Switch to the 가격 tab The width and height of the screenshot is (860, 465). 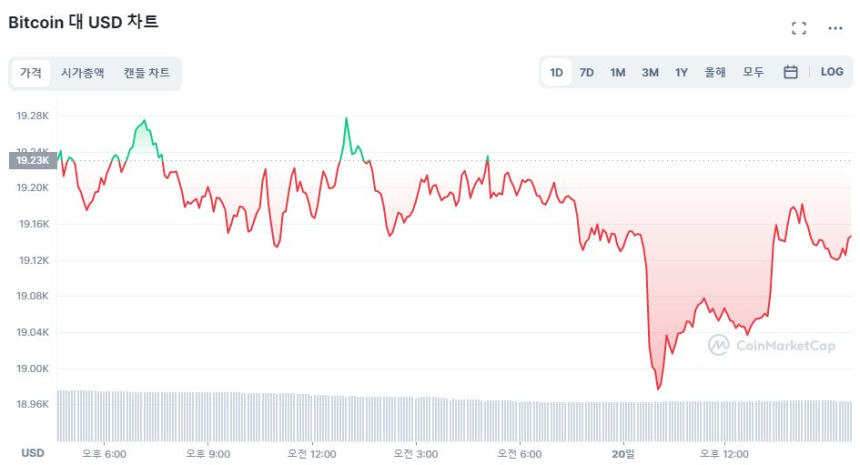31,73
